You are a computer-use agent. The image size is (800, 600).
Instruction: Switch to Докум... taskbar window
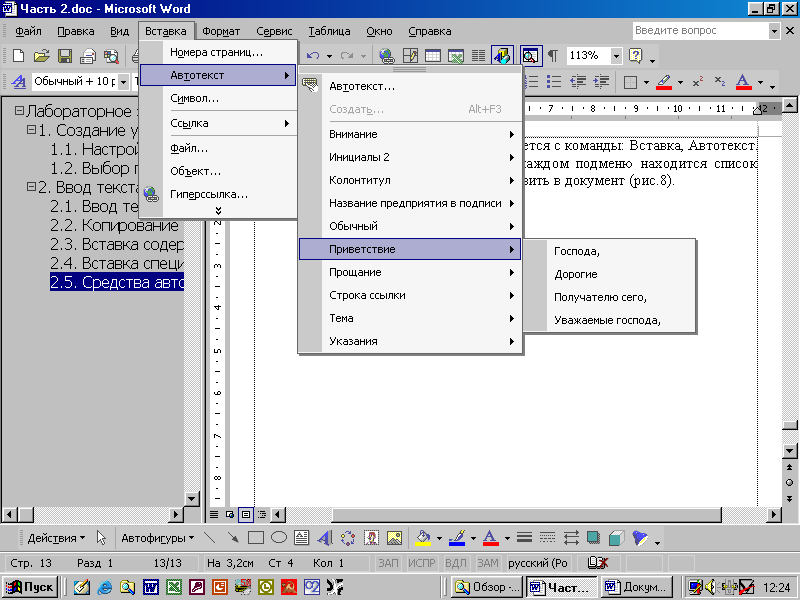pyautogui.click(x=636, y=587)
